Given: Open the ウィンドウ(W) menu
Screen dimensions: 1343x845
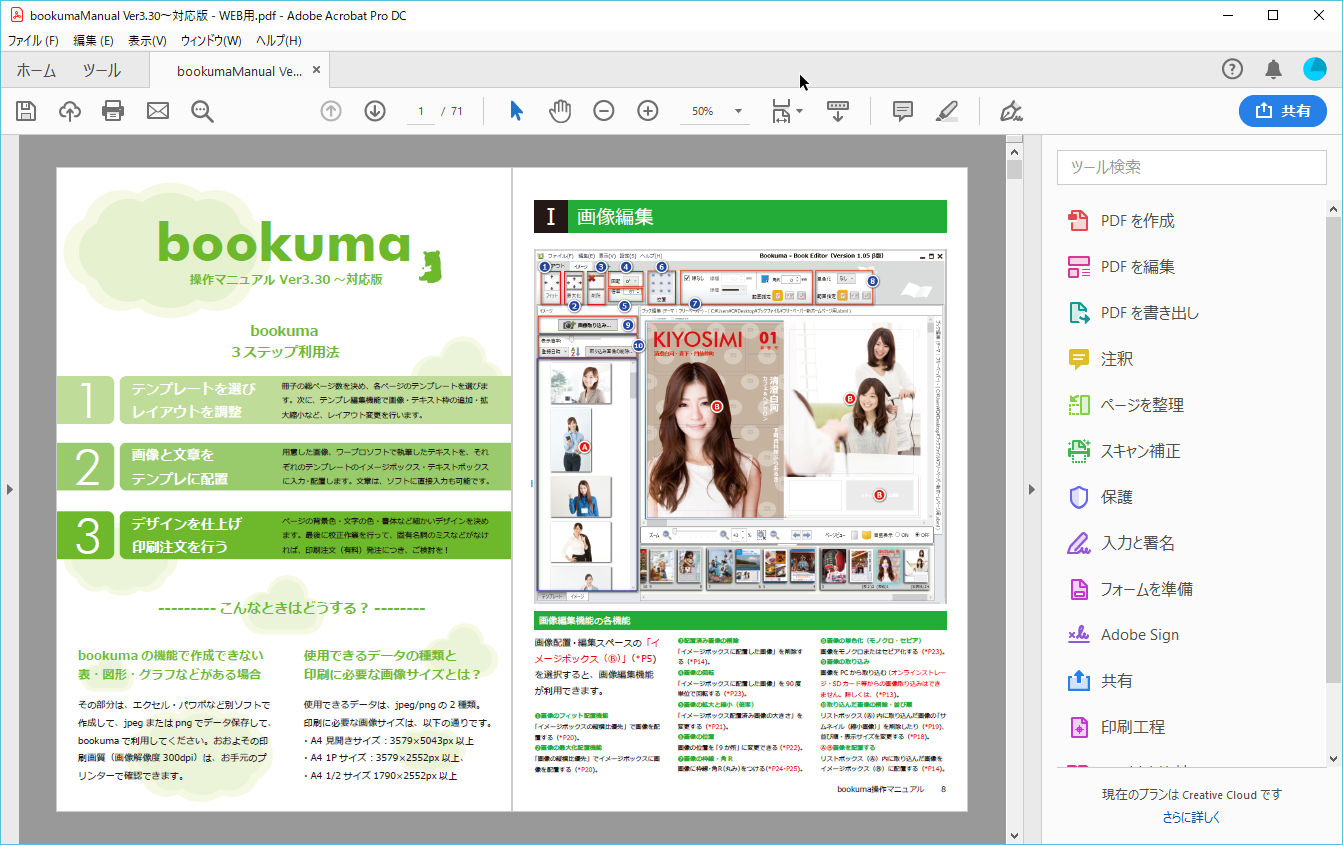Looking at the screenshot, I should point(211,40).
